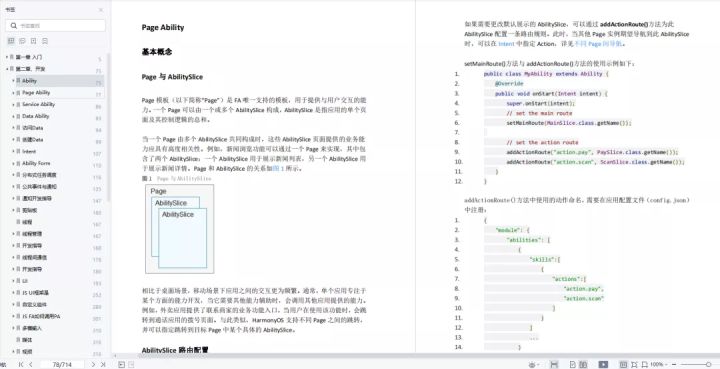Collapse the Ability bookmark node
The width and height of the screenshot is (720, 369).
(x=13, y=81)
